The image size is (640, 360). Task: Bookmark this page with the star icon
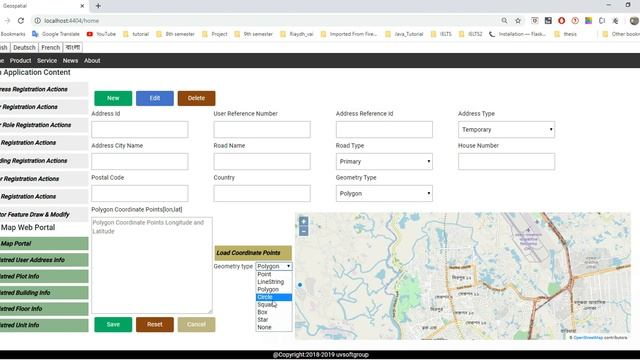[x=518, y=20]
